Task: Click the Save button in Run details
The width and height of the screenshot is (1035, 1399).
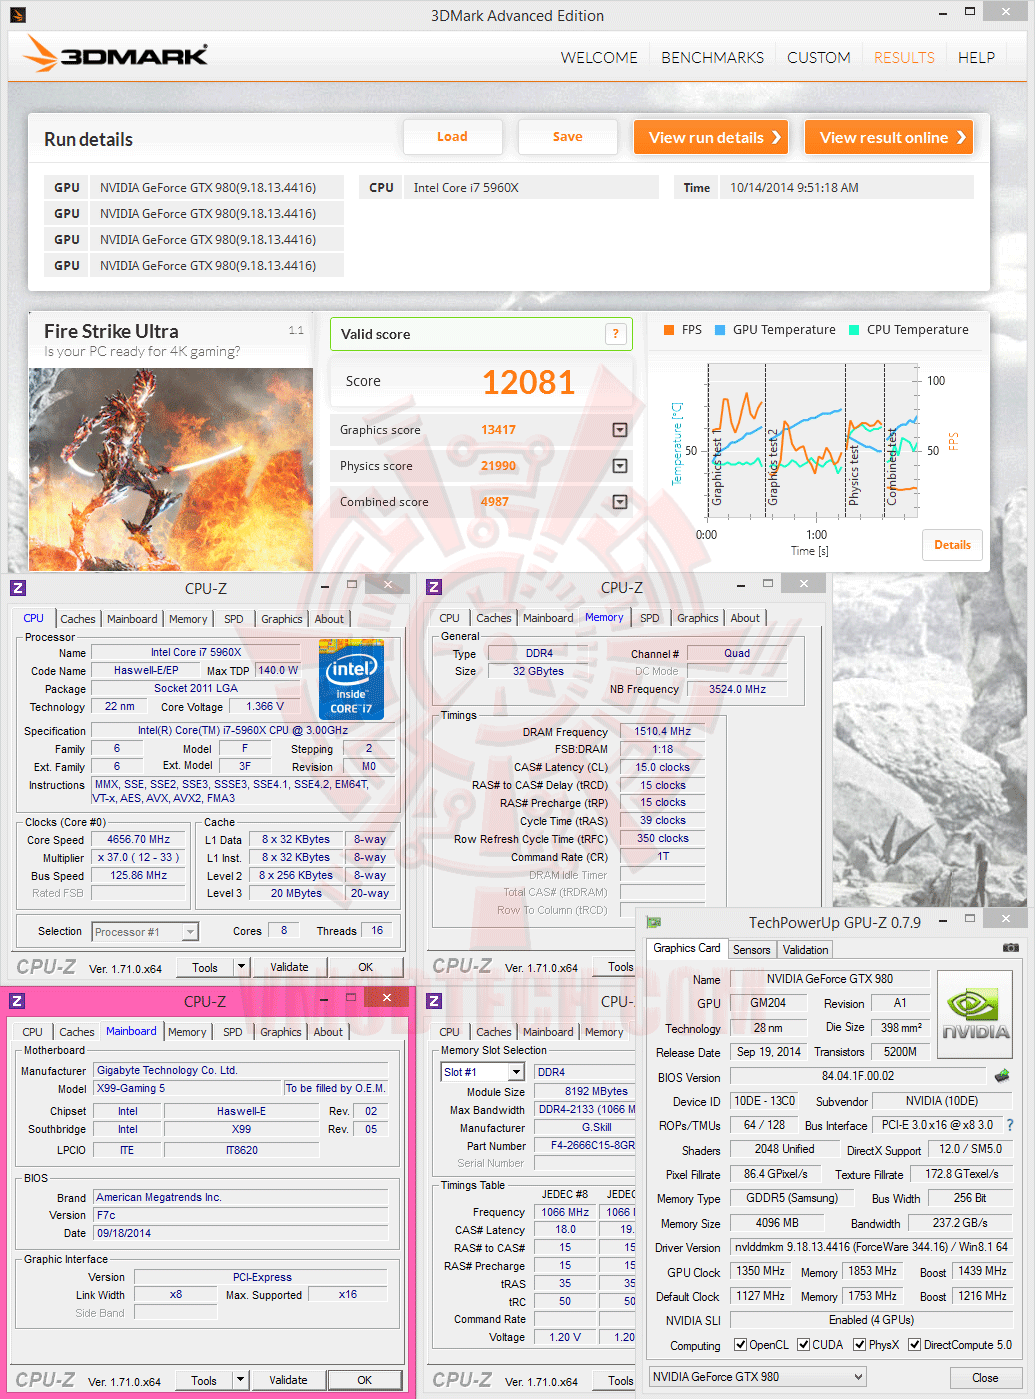Action: pos(567,137)
